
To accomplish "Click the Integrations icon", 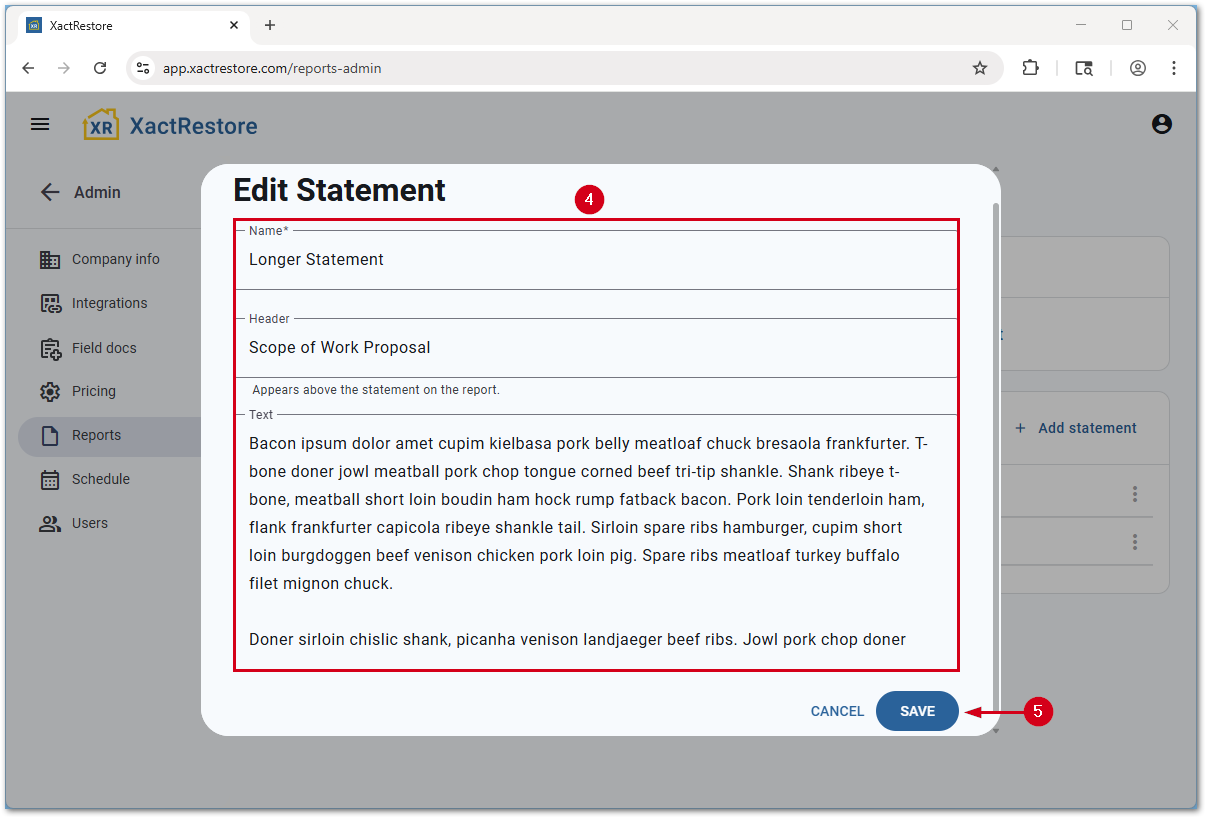I will coord(50,303).
